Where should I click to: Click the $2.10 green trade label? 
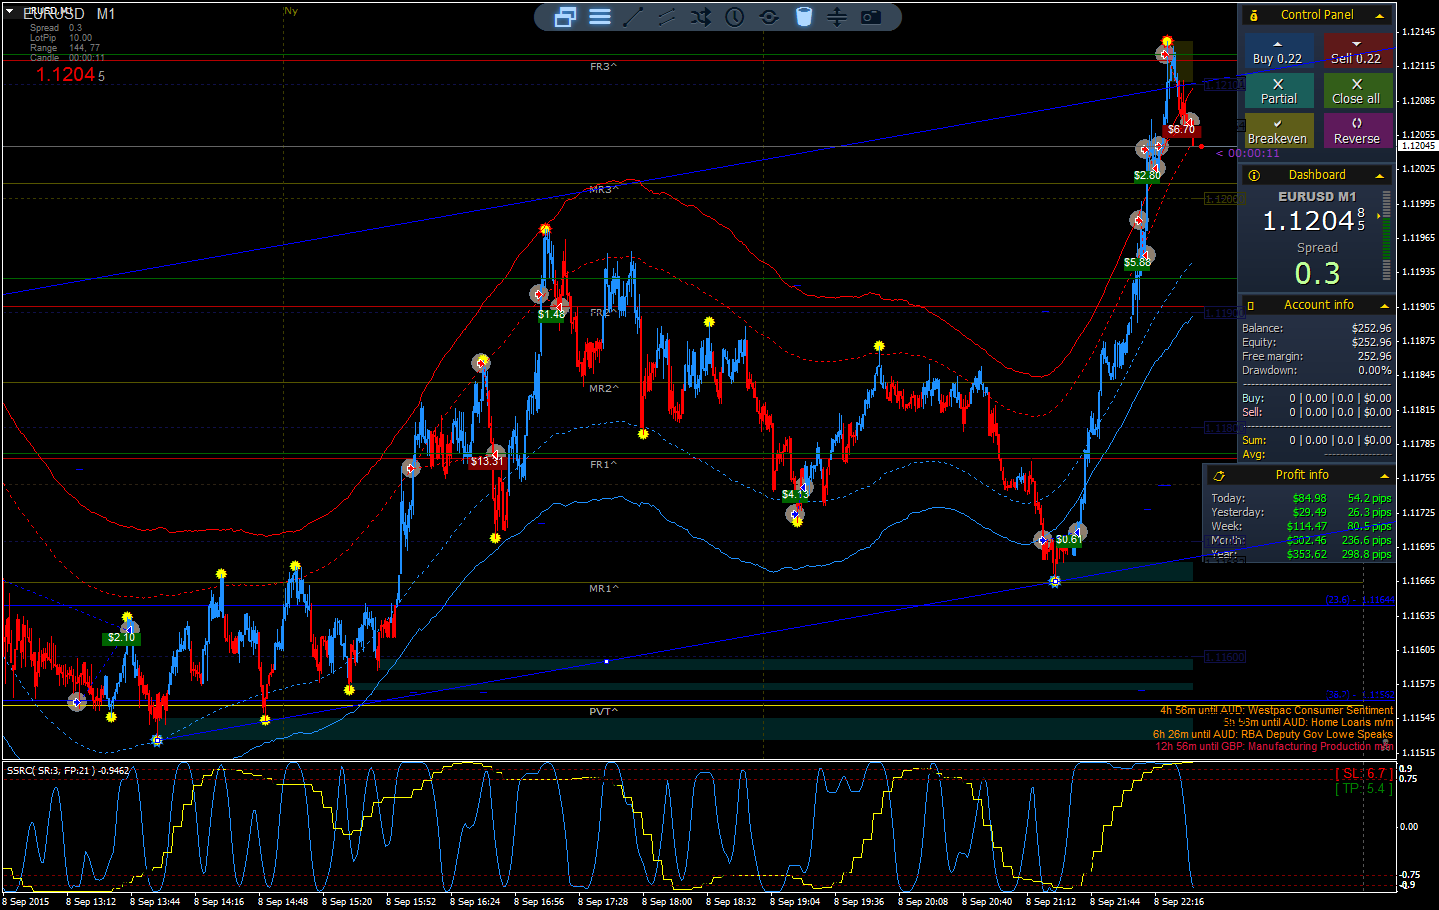coord(121,638)
